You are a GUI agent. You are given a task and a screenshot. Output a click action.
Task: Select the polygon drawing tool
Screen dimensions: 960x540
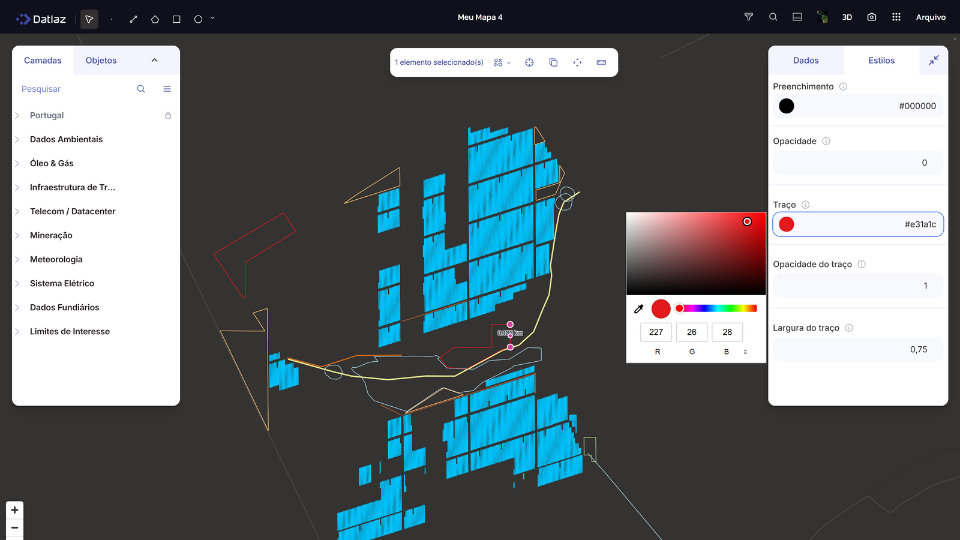[155, 18]
